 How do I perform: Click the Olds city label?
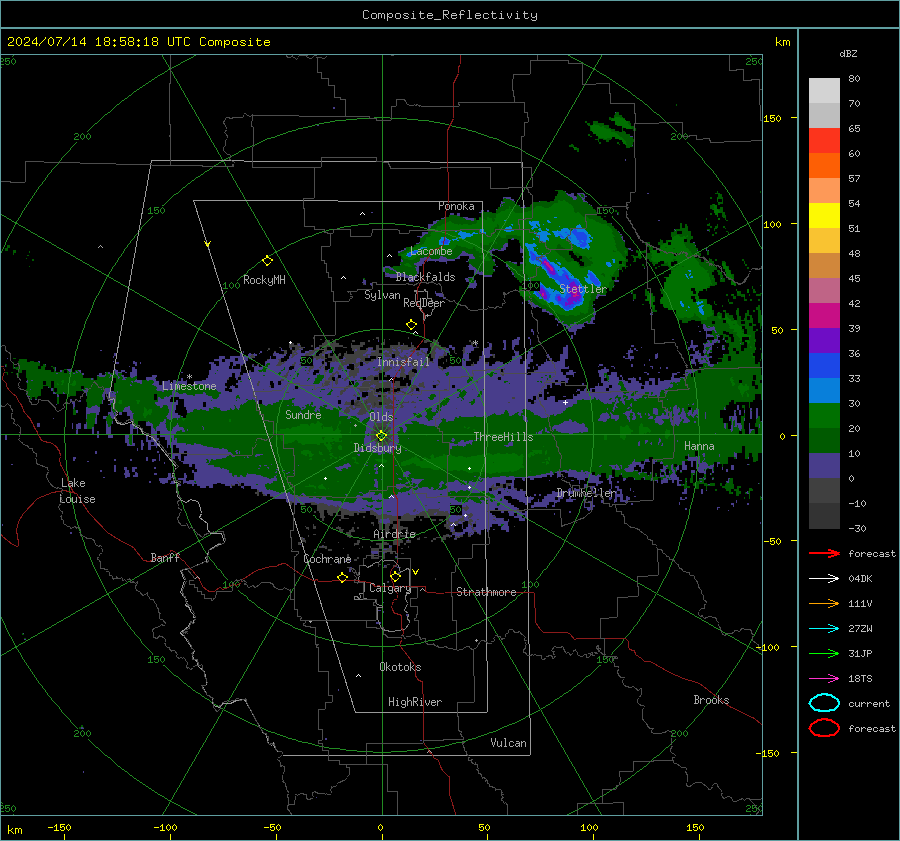pos(381,417)
